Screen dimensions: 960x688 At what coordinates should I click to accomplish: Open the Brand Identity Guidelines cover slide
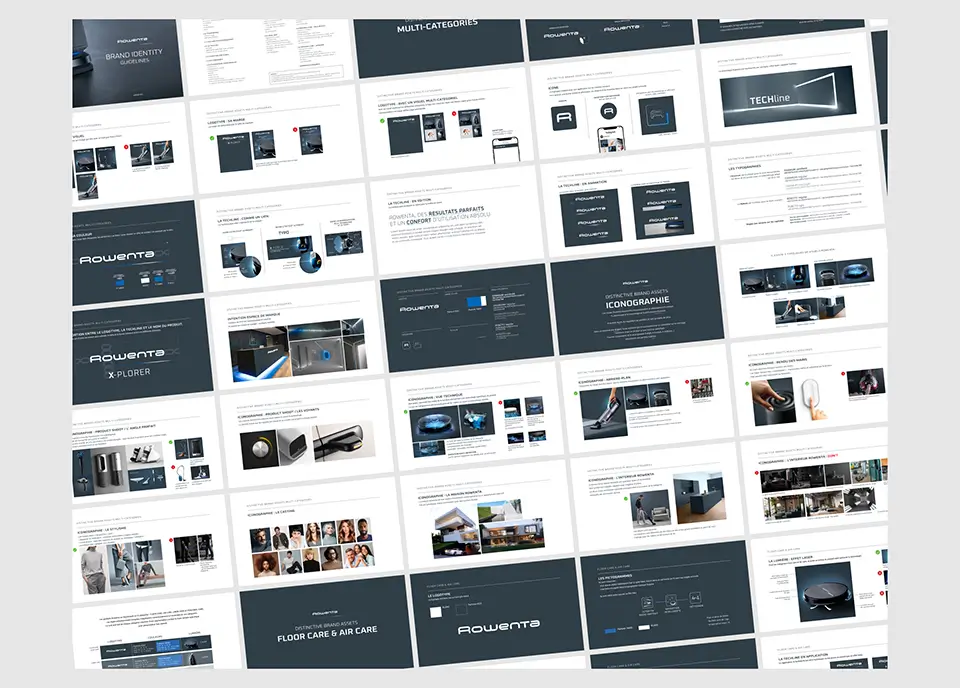point(127,62)
